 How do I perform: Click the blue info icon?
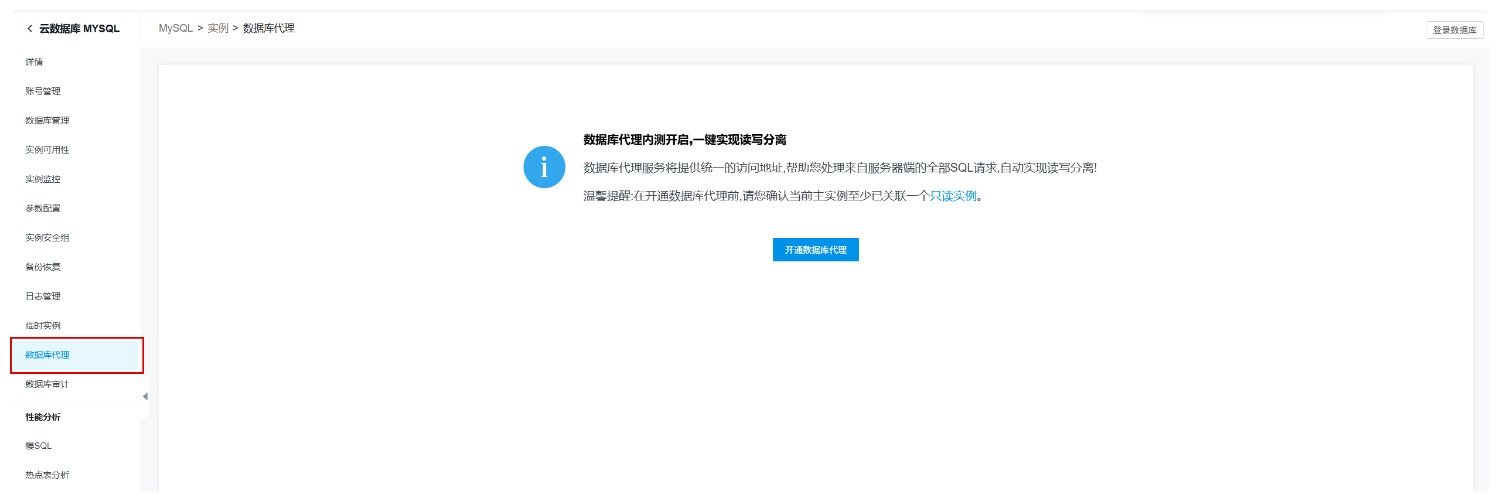[544, 167]
